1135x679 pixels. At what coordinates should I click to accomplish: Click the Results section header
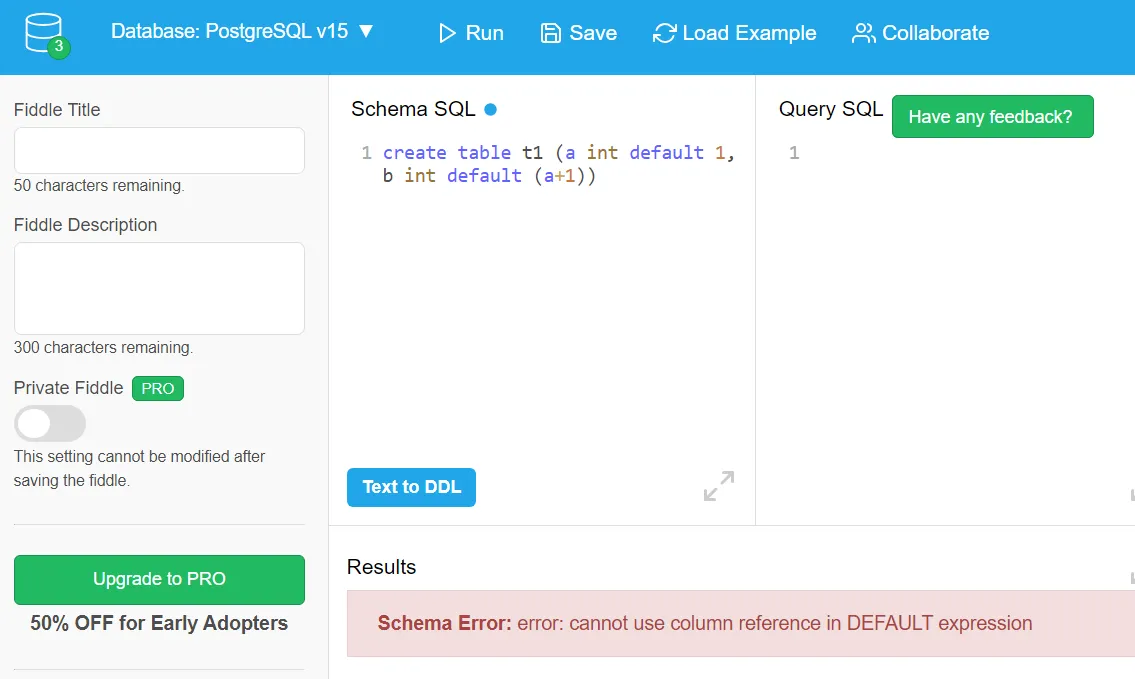pos(381,567)
